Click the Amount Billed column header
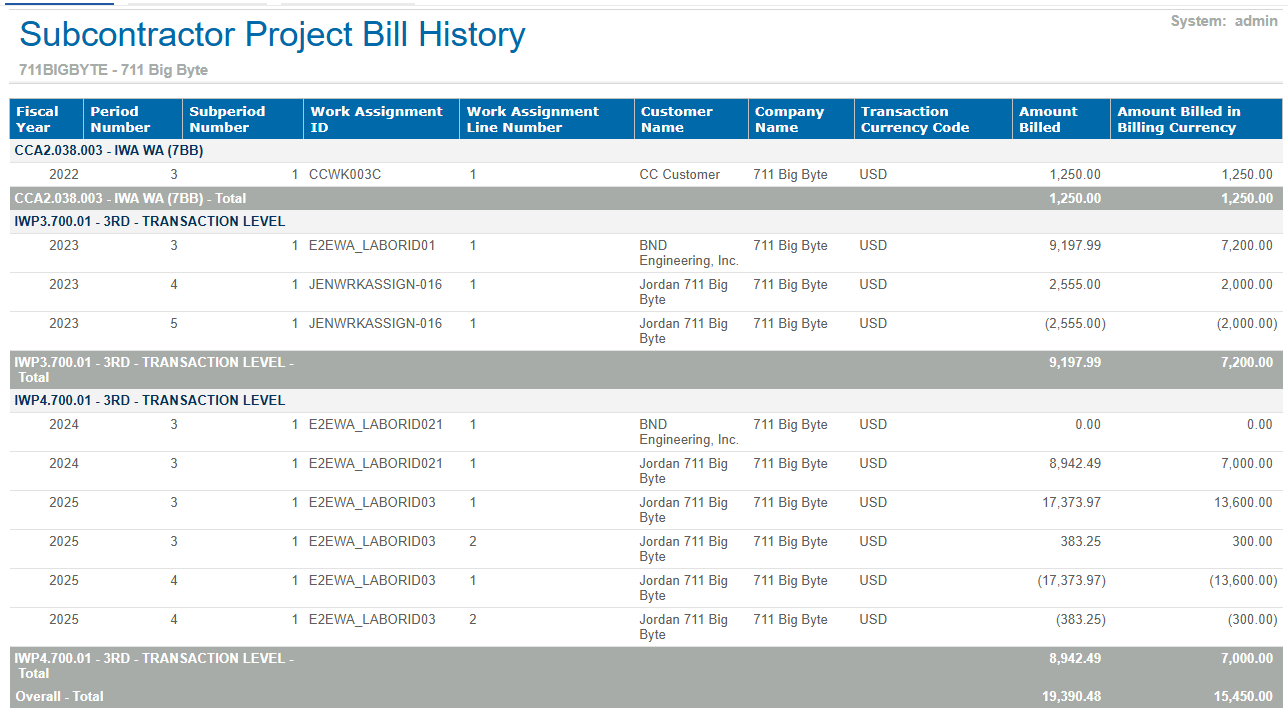The height and width of the screenshot is (725, 1288). click(1048, 119)
